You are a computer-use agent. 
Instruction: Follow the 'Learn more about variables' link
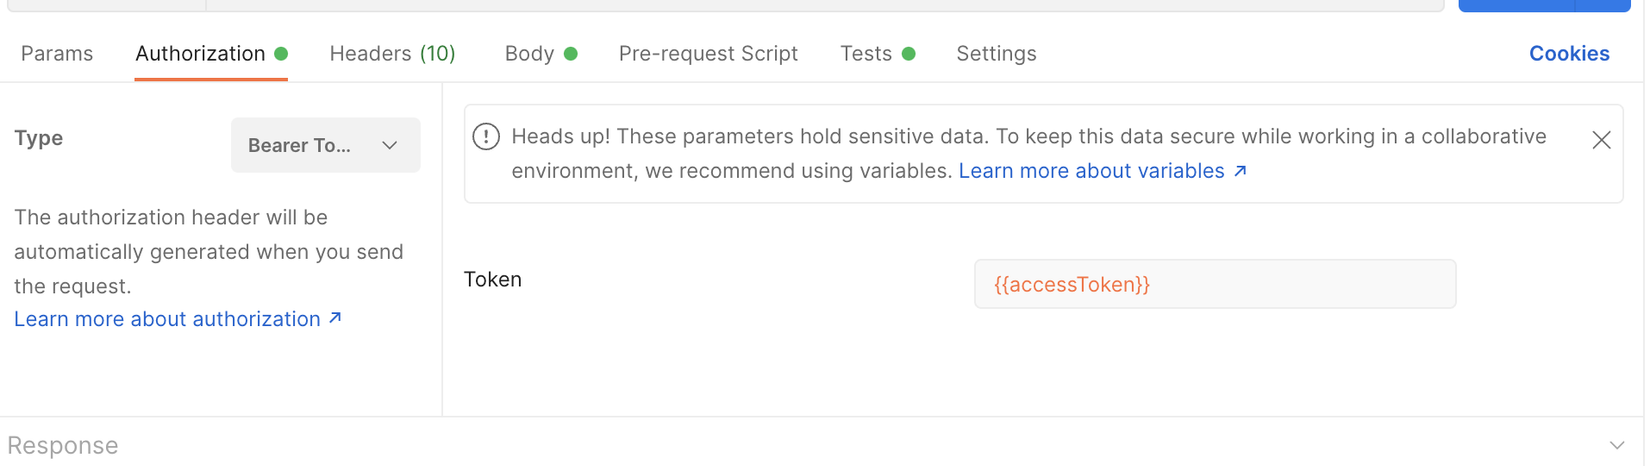tap(1091, 171)
